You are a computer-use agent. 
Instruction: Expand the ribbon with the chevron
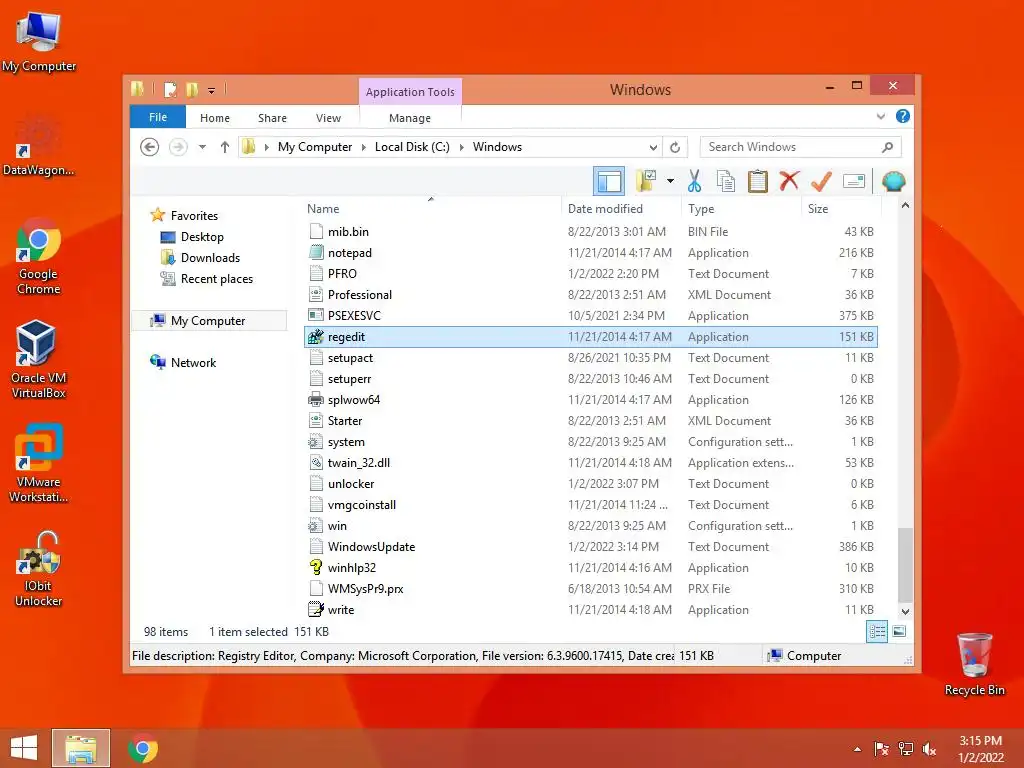(x=881, y=116)
